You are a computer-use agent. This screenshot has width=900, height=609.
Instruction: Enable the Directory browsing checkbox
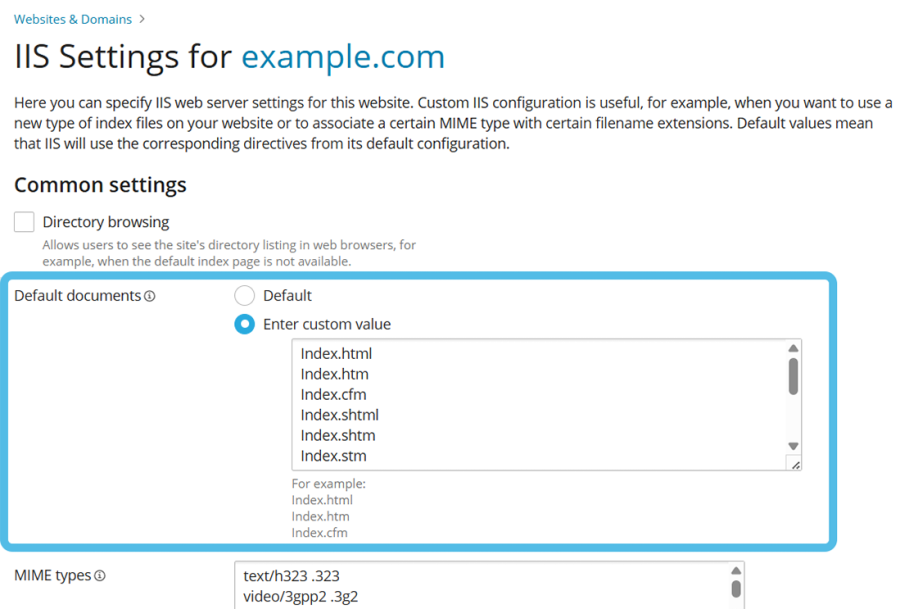click(25, 222)
